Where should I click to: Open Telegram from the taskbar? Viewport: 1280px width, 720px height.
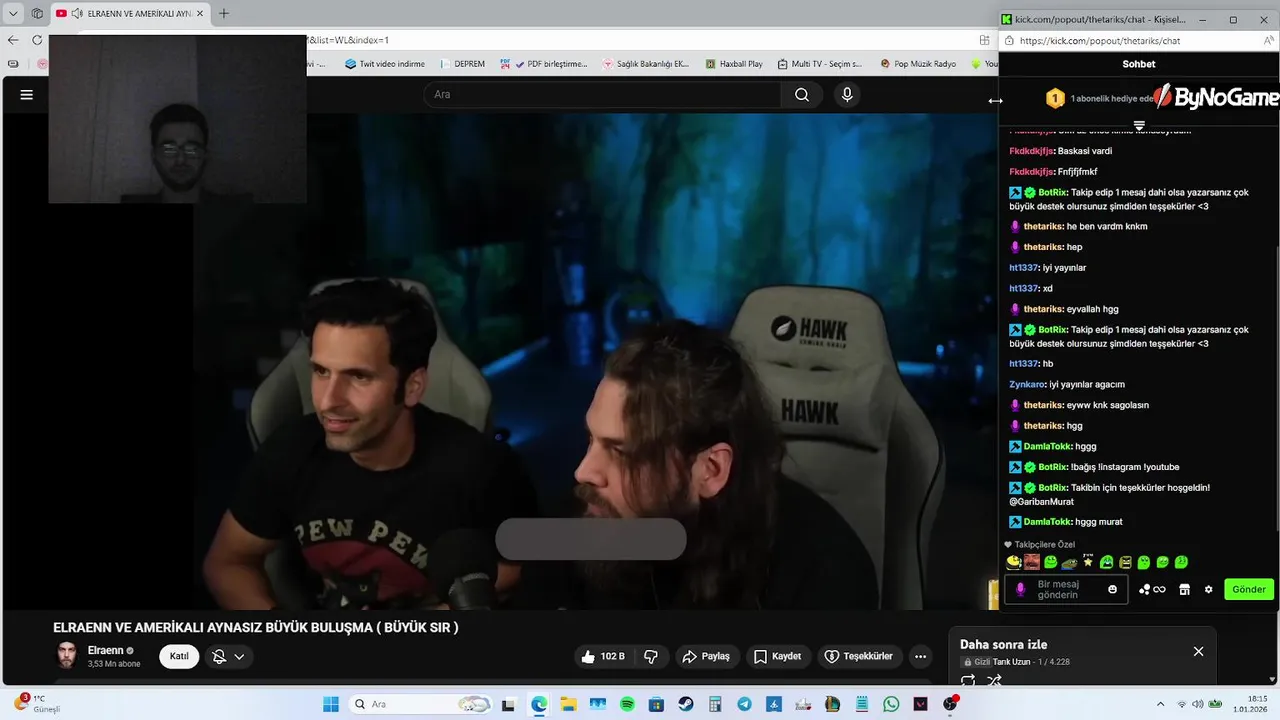744,704
